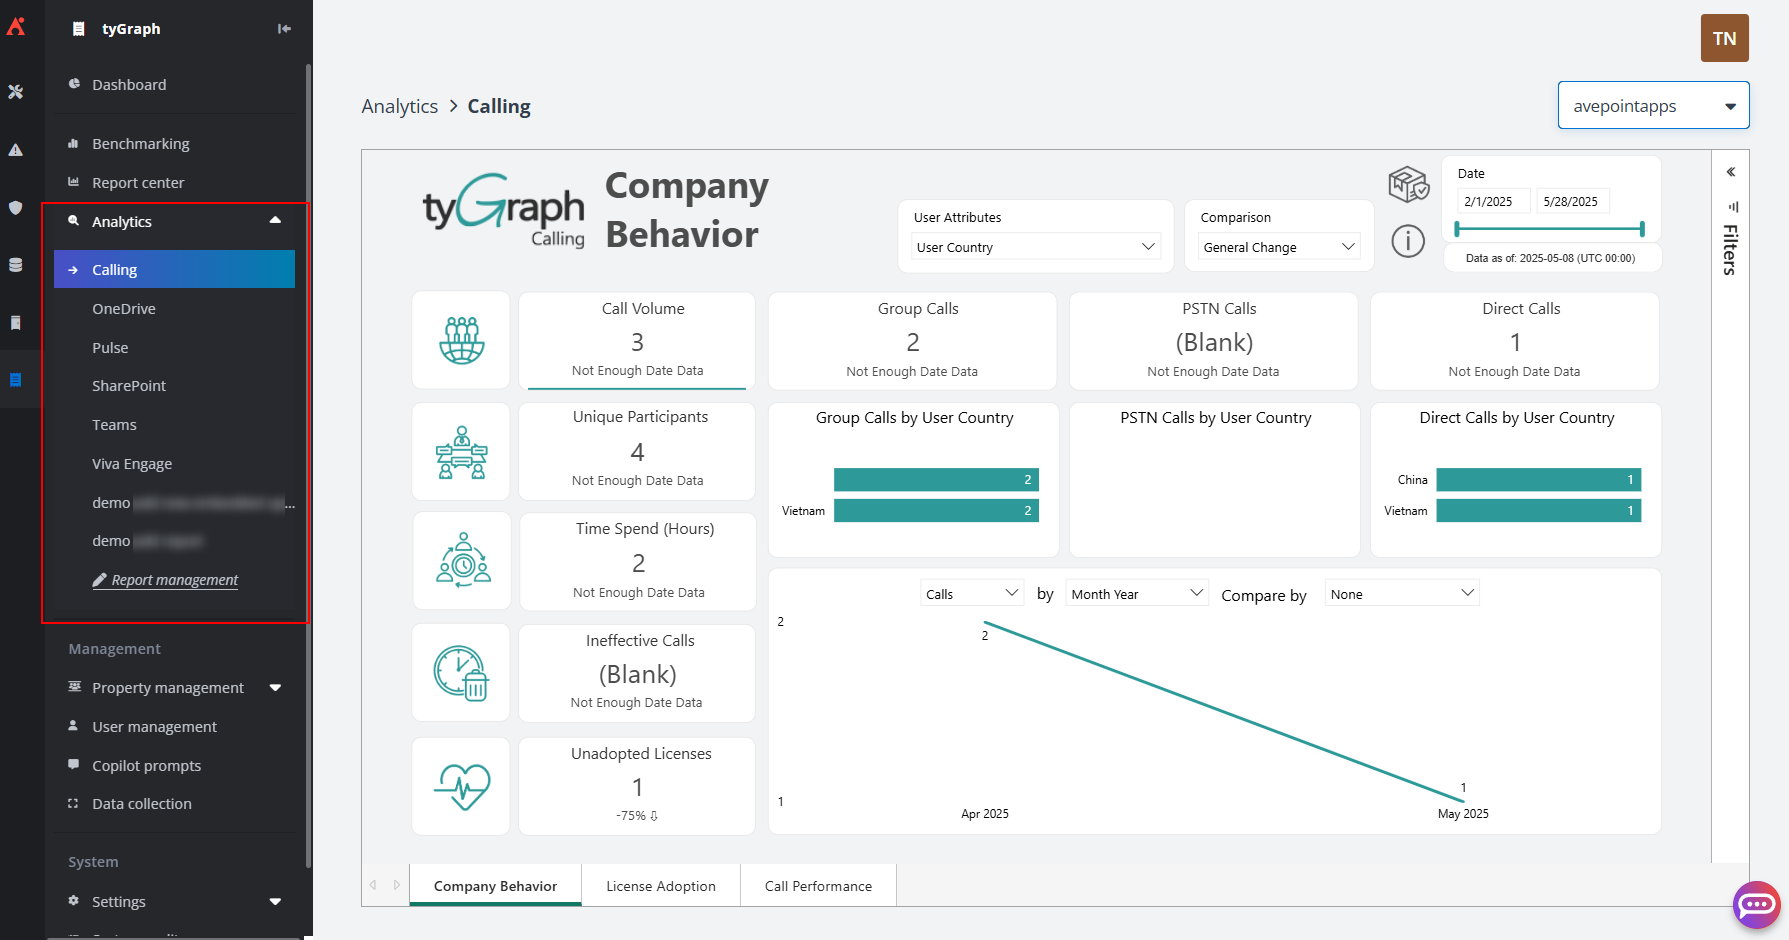Image resolution: width=1789 pixels, height=940 pixels.
Task: Switch to the Call Performance tab
Action: [818, 886]
